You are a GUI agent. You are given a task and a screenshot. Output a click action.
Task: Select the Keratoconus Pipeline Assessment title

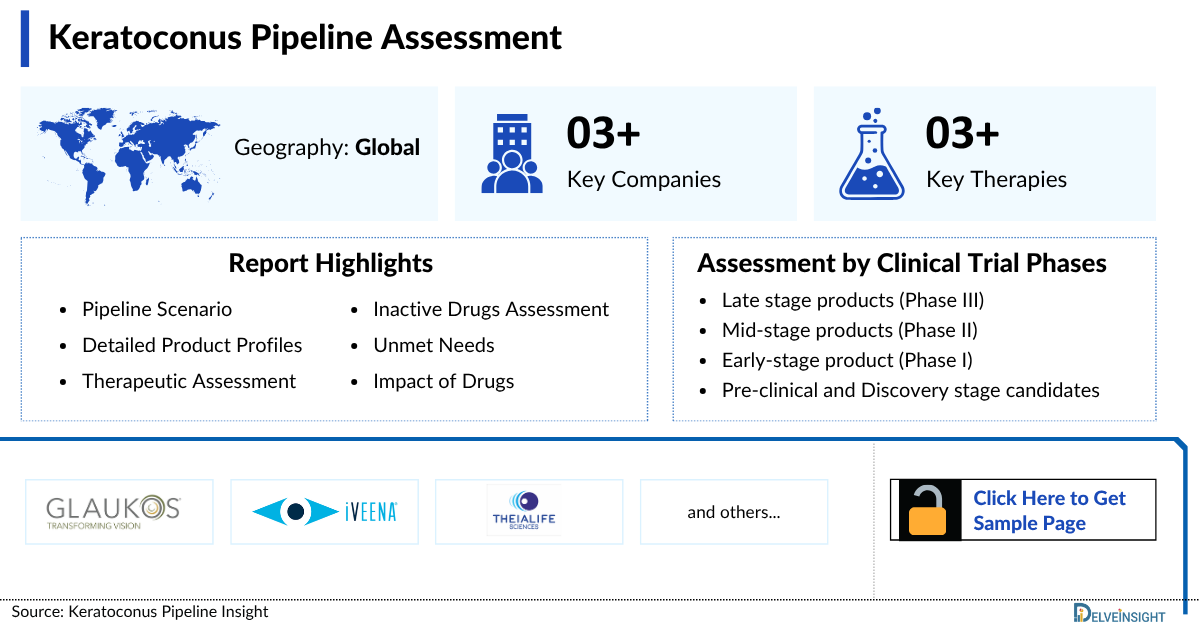pos(305,37)
